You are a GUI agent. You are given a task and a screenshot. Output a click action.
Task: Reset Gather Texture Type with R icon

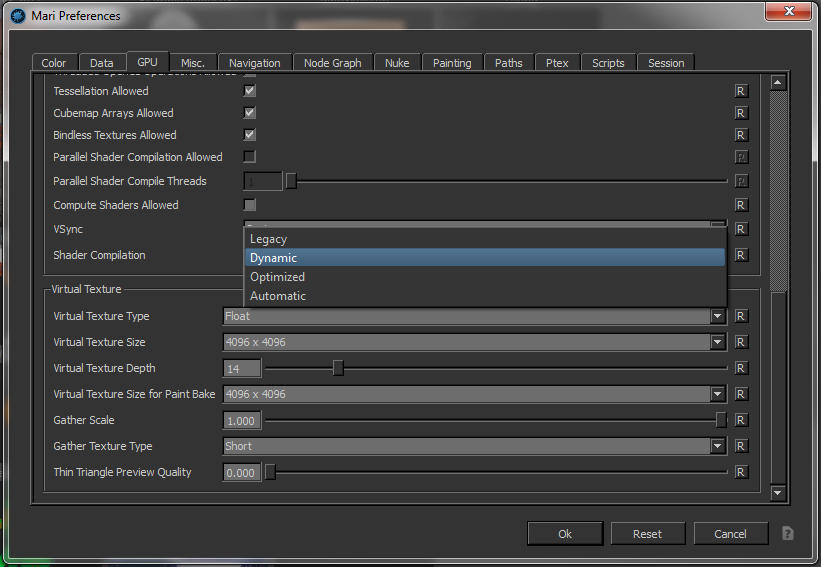[x=740, y=447]
